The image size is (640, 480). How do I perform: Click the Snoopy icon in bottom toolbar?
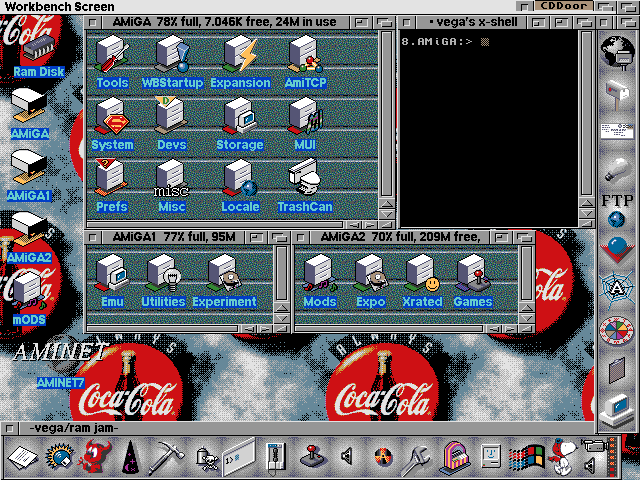(x=562, y=456)
